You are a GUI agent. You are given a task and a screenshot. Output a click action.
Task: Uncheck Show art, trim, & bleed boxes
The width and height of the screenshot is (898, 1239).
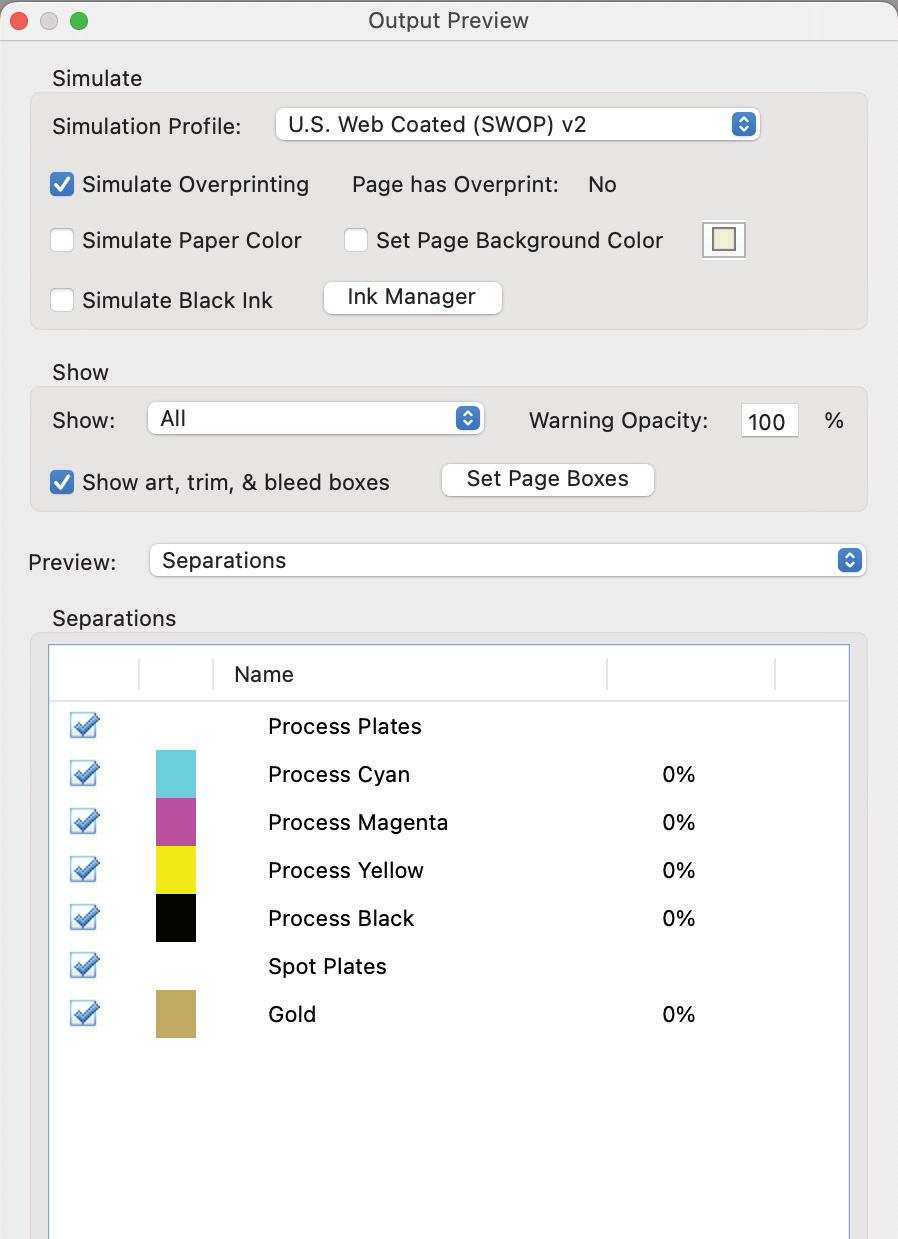pos(62,482)
